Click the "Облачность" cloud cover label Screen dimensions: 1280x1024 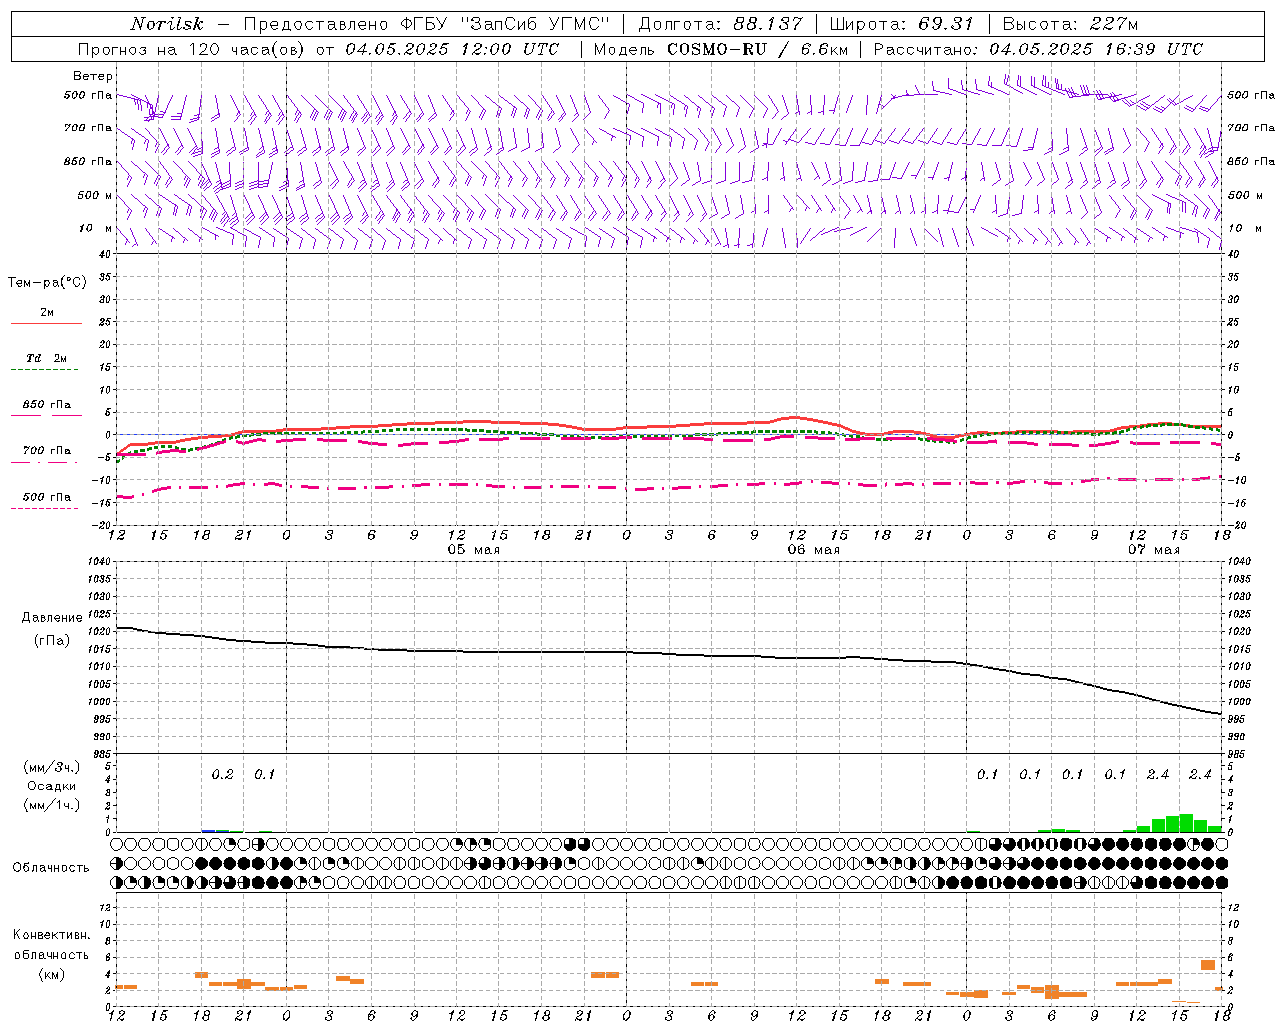pos(51,868)
